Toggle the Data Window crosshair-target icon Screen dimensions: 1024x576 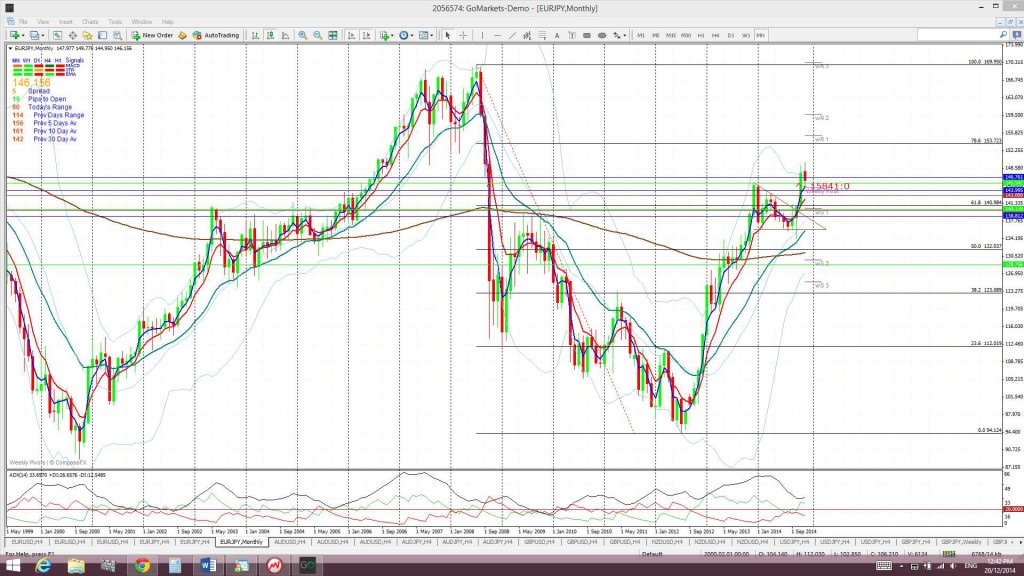tap(72, 35)
